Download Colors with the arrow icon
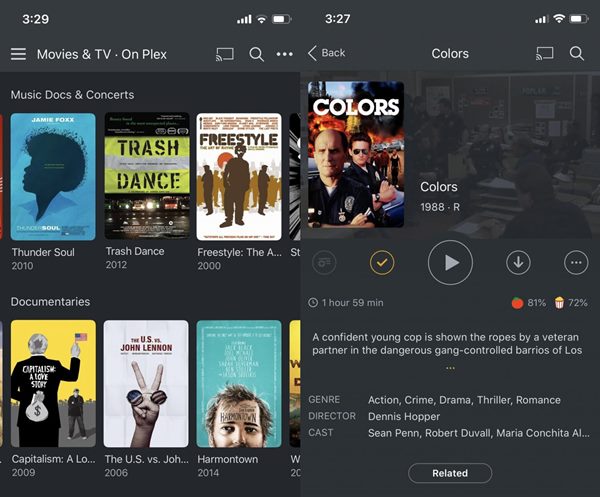 [x=518, y=262]
